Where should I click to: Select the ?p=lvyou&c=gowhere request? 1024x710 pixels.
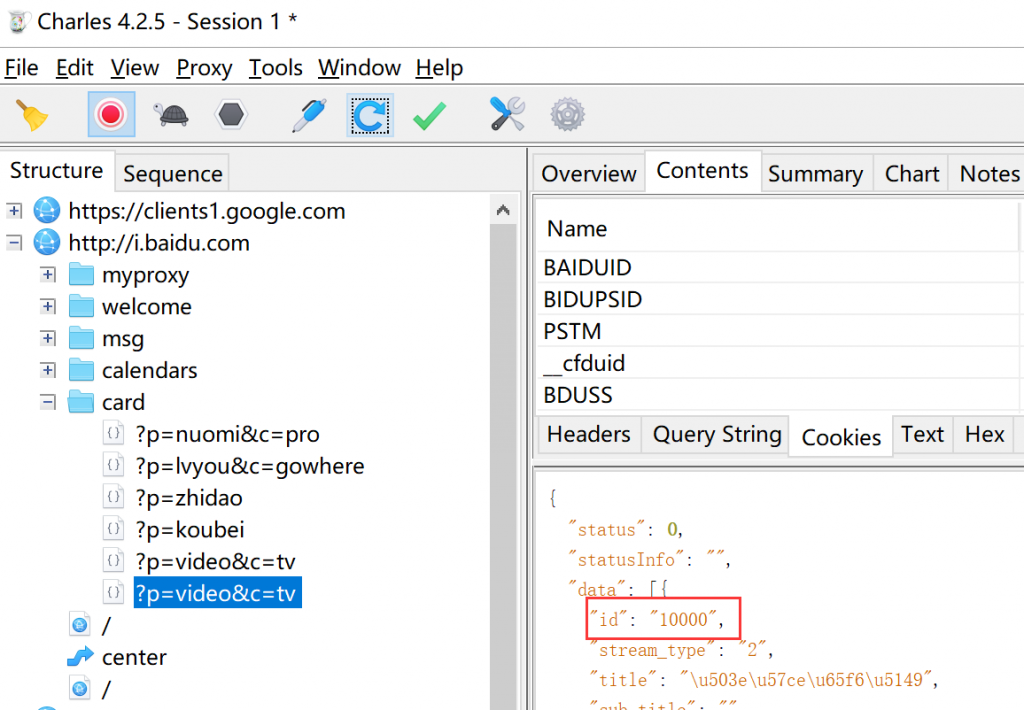(249, 466)
